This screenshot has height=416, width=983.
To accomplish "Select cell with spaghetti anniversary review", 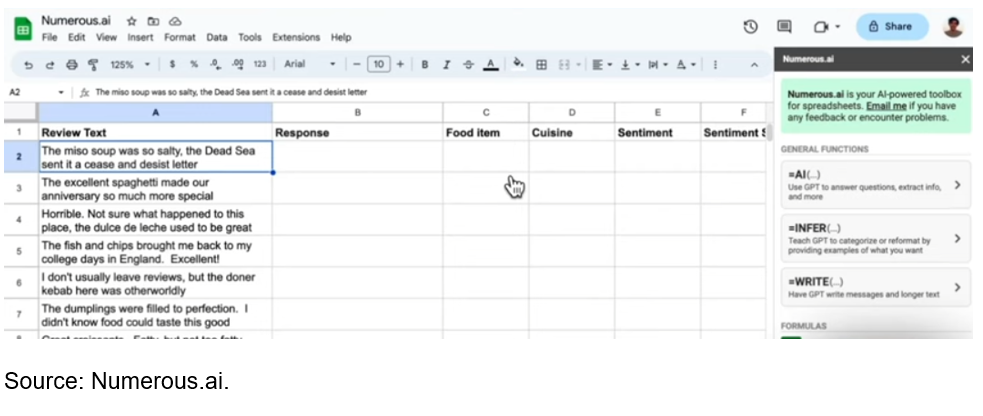I will tap(155, 189).
